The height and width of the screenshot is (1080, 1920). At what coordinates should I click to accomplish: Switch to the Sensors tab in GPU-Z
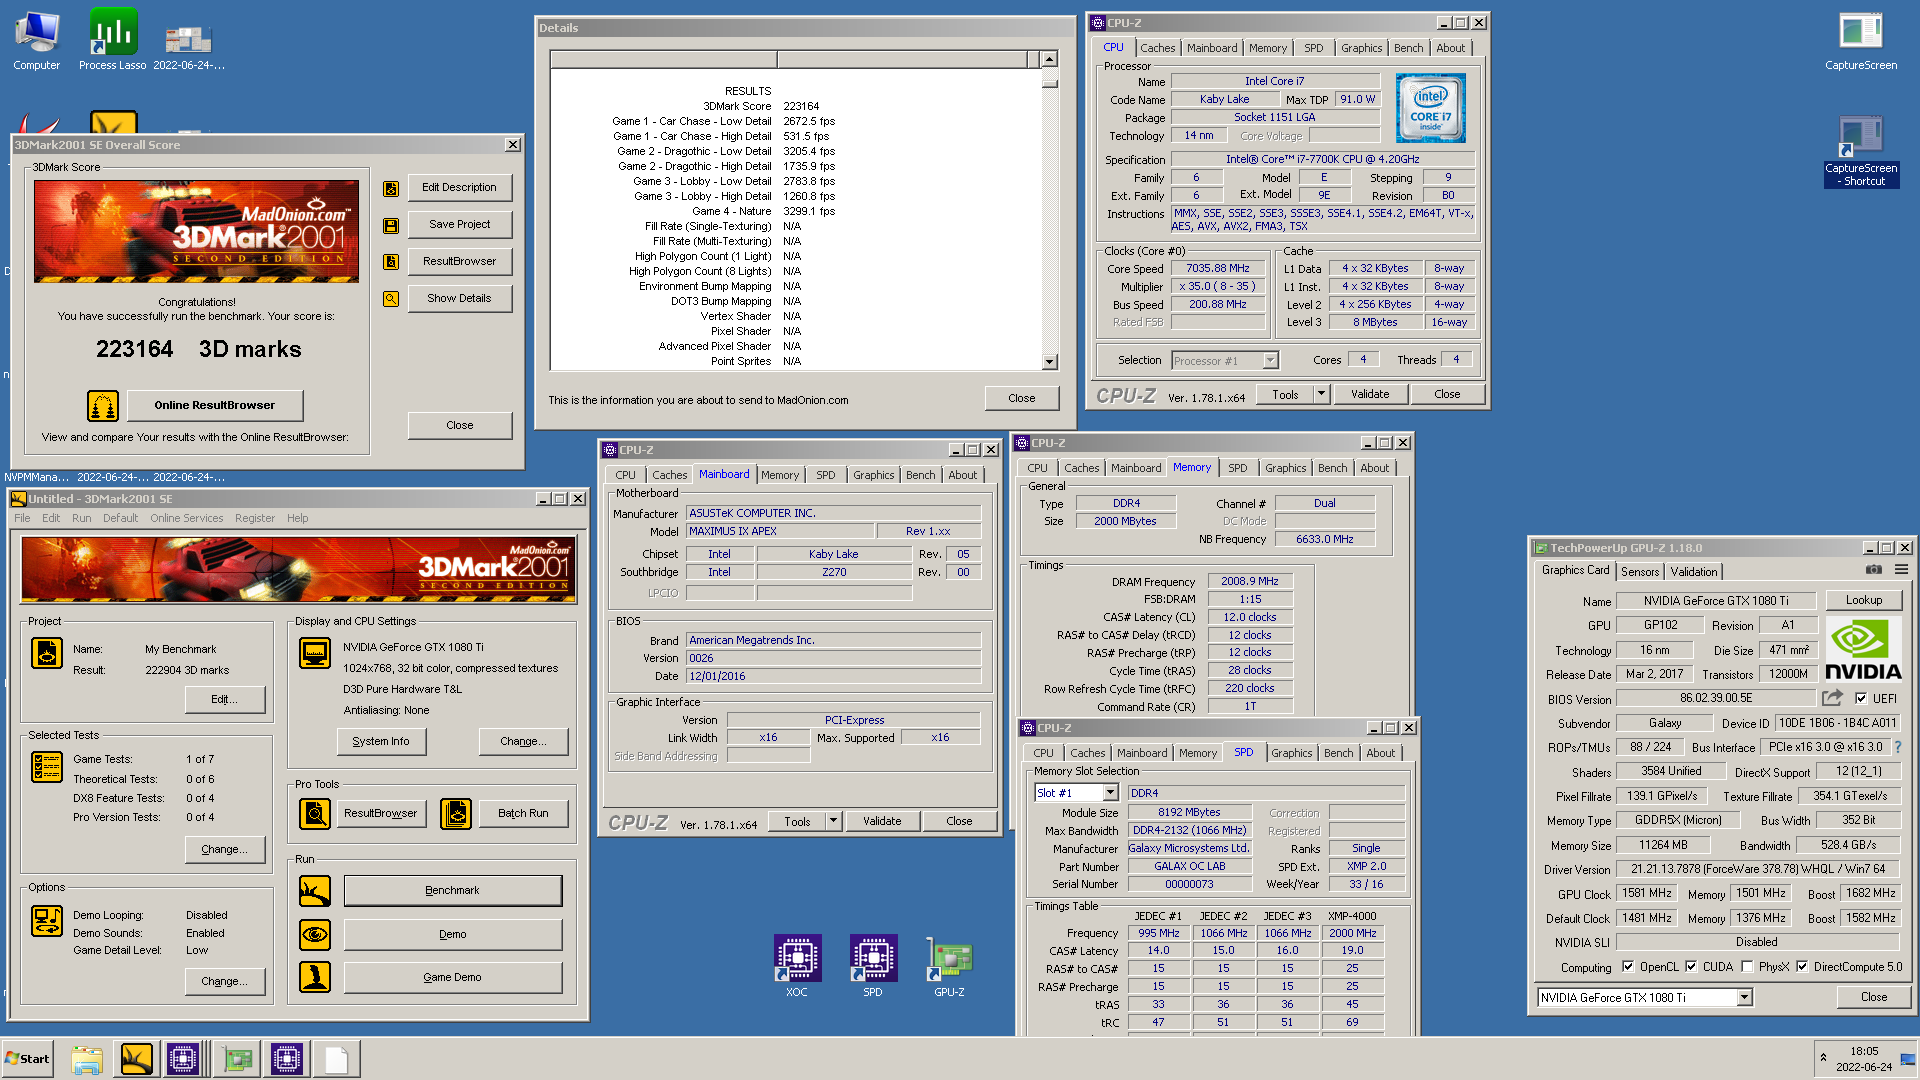click(1640, 572)
